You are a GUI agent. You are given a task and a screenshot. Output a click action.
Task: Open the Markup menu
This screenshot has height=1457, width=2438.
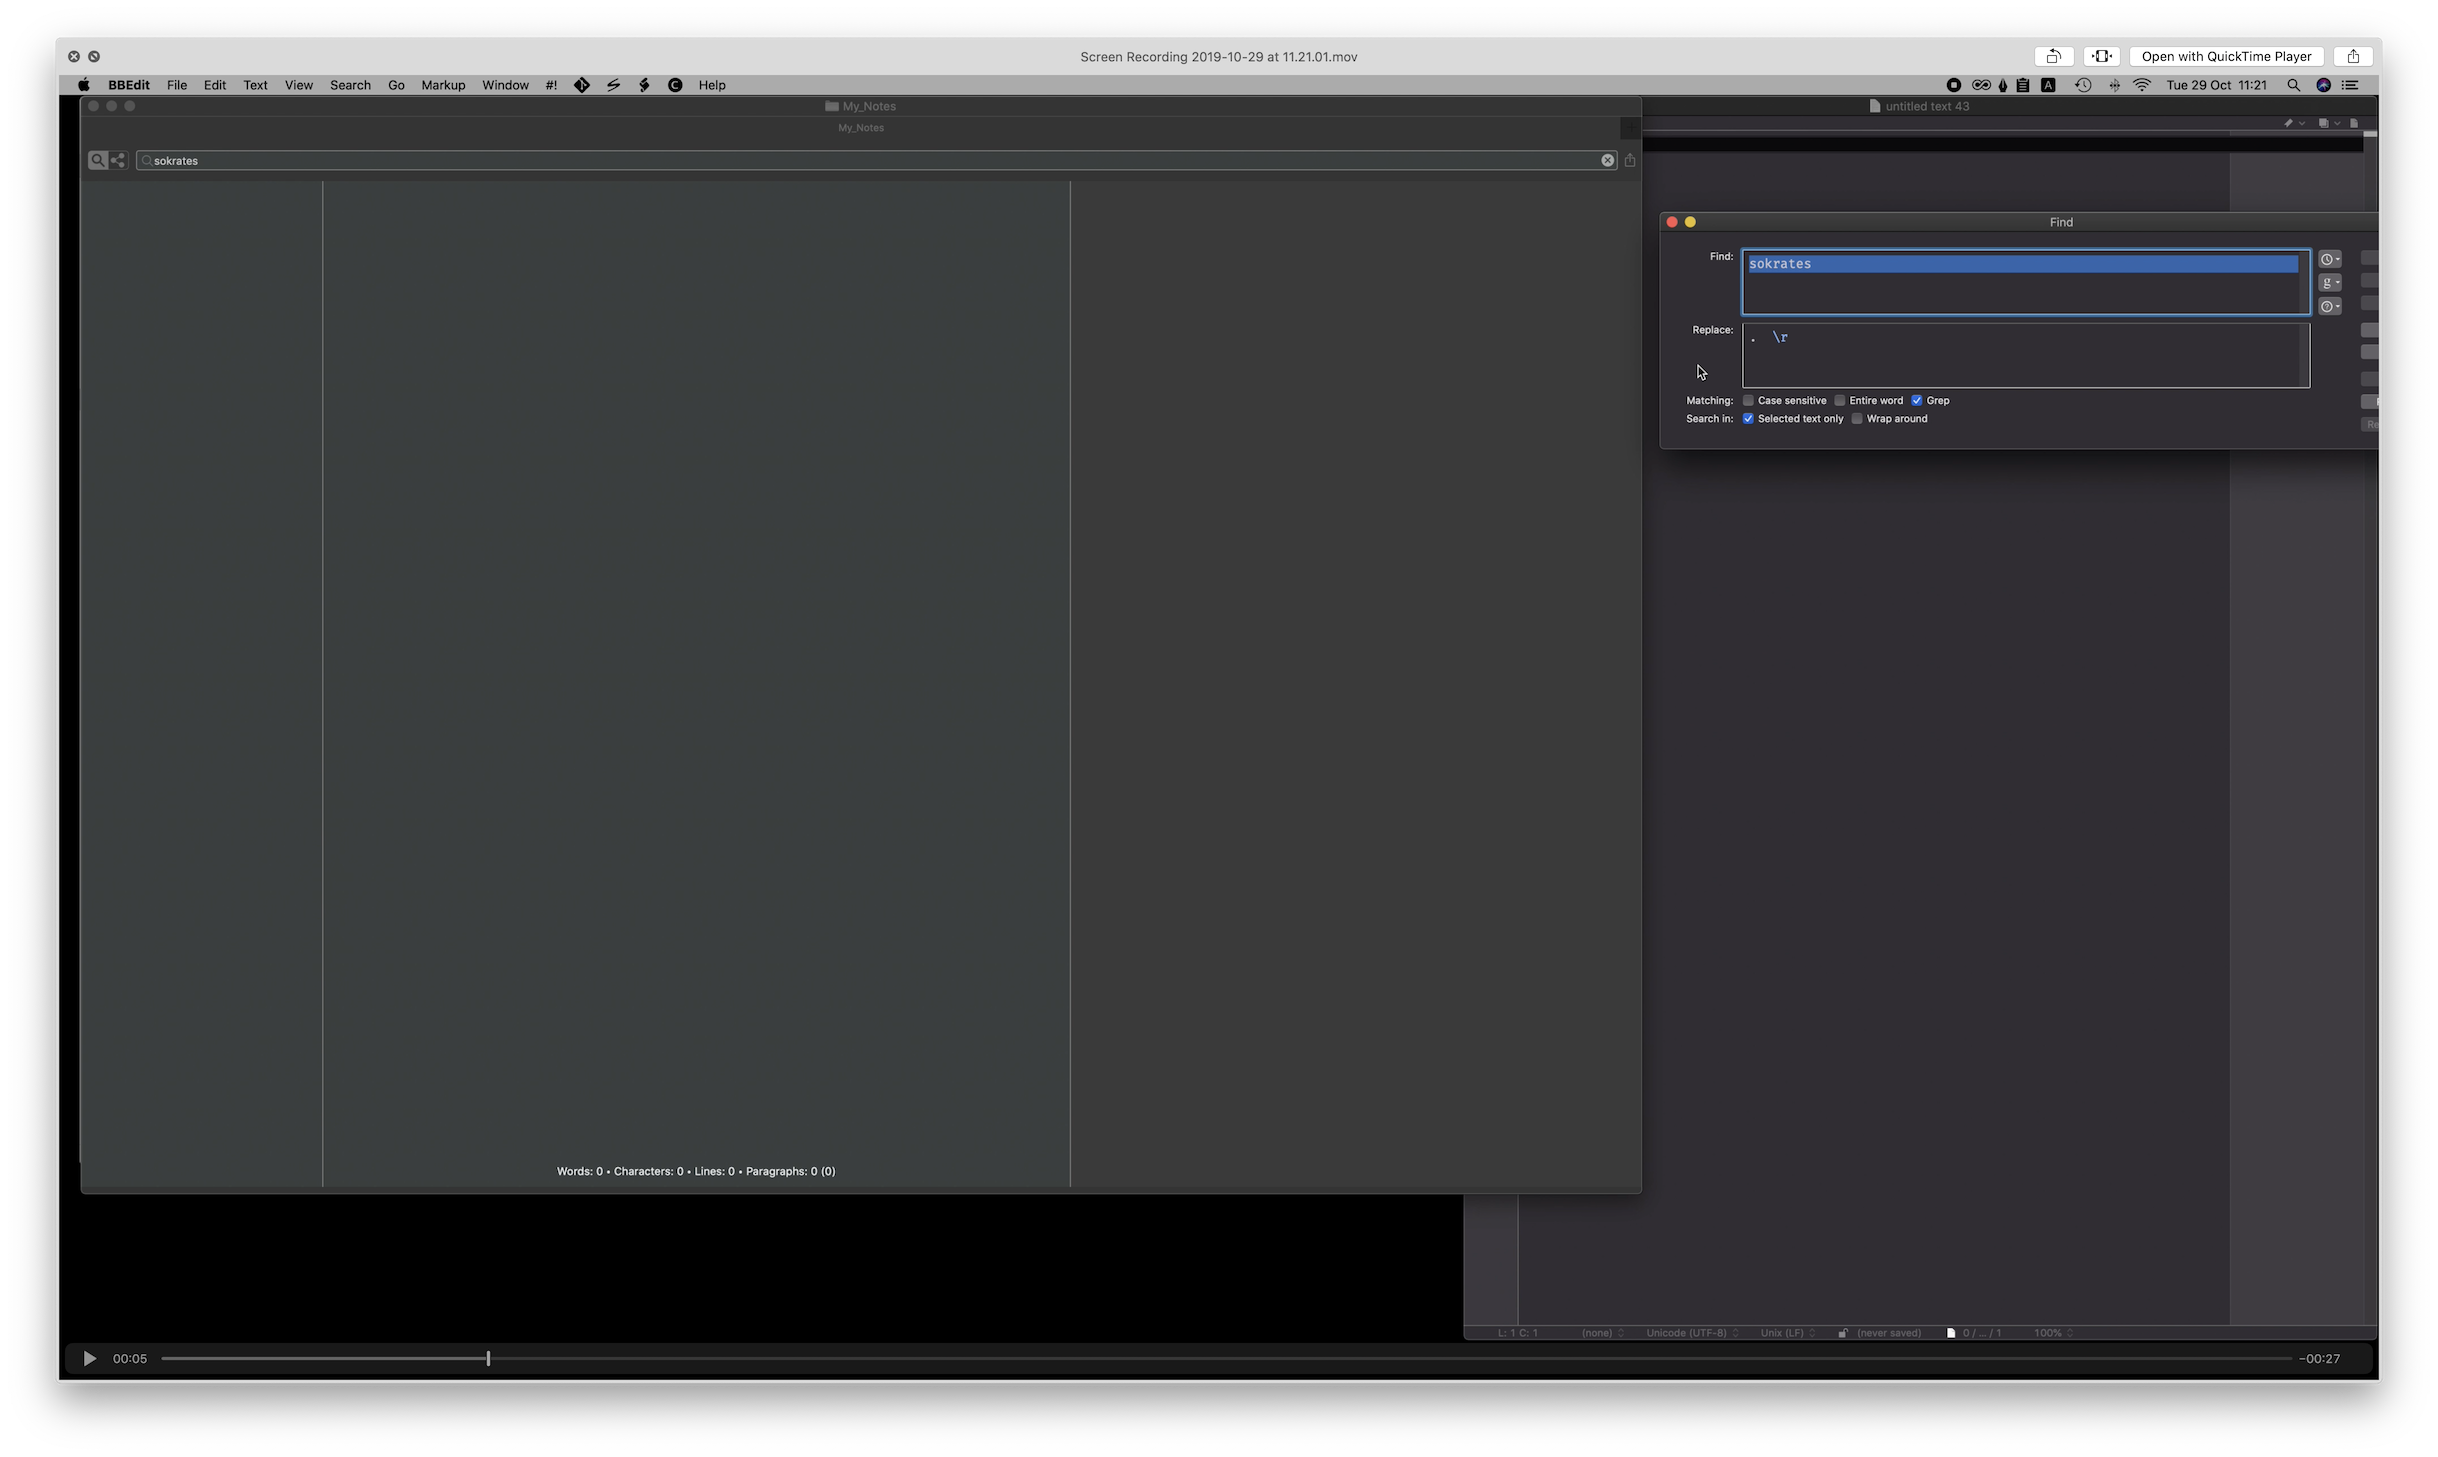pos(443,85)
